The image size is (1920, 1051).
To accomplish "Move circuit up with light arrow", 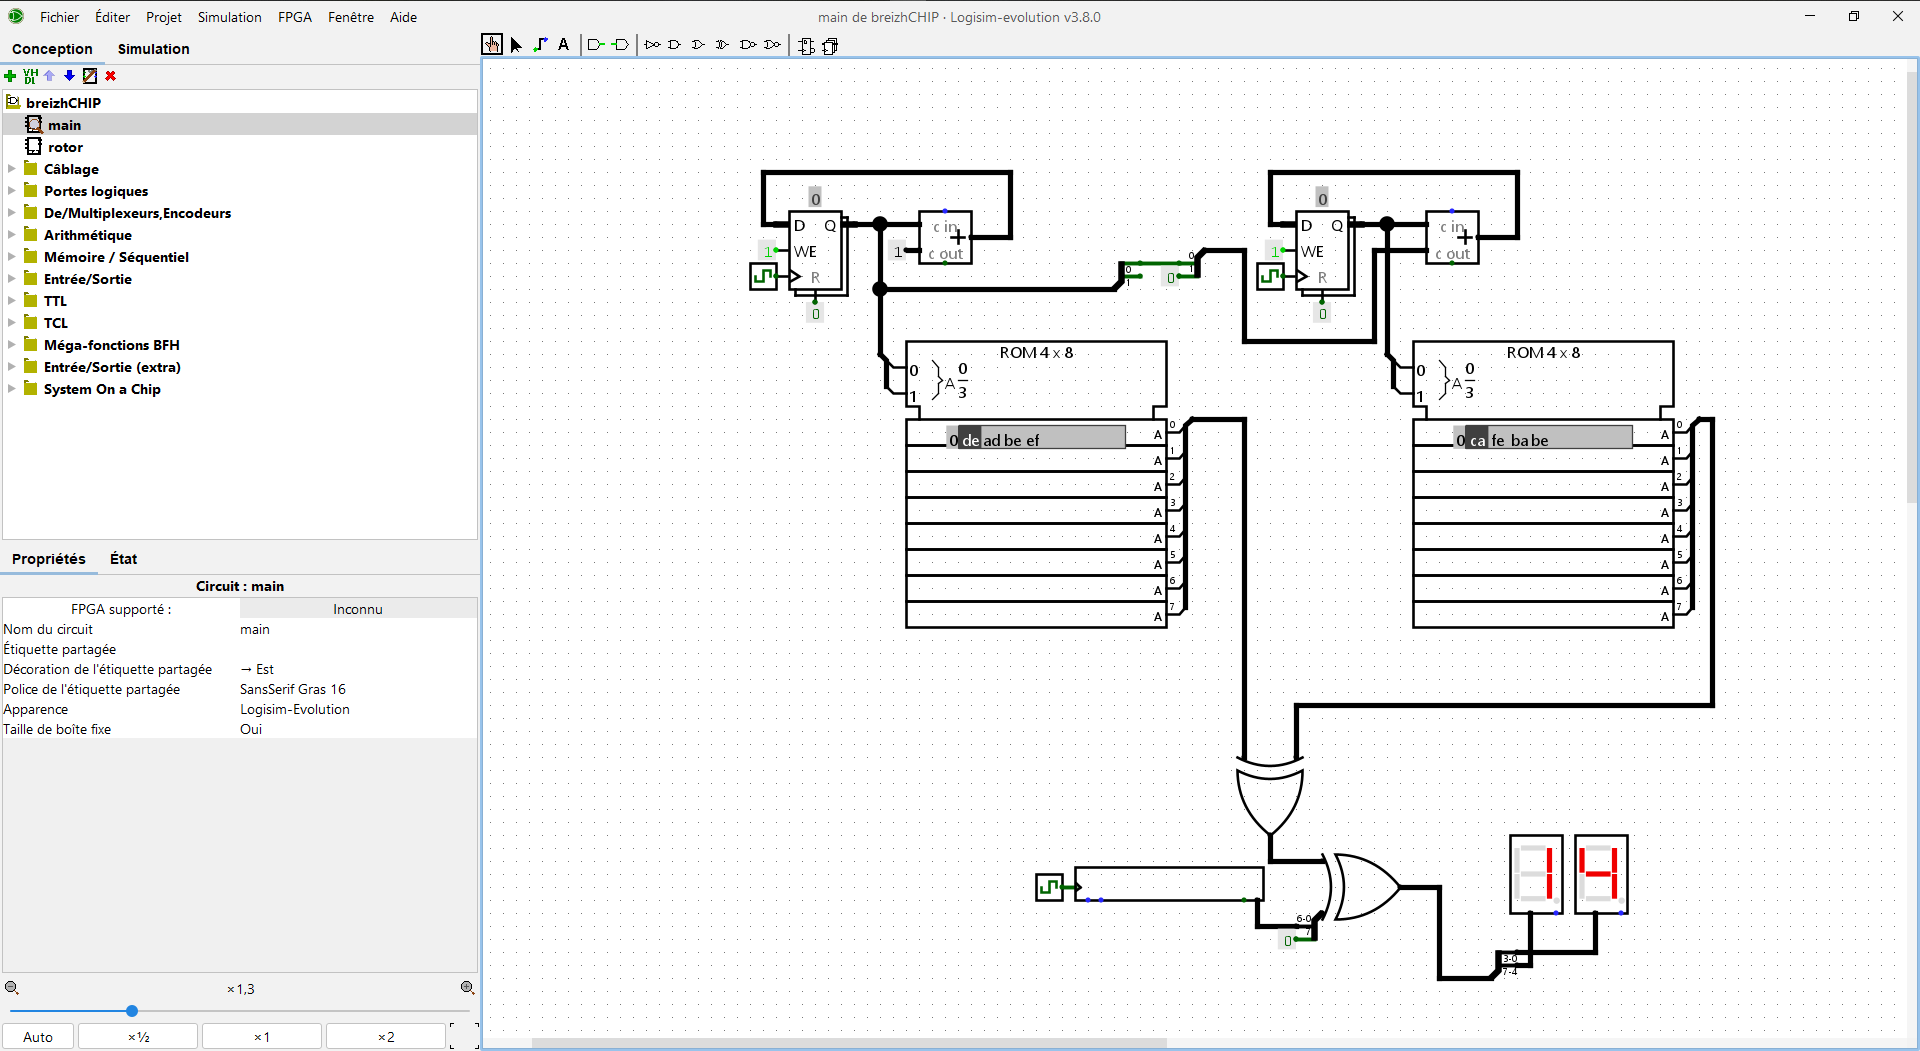I will [49, 76].
